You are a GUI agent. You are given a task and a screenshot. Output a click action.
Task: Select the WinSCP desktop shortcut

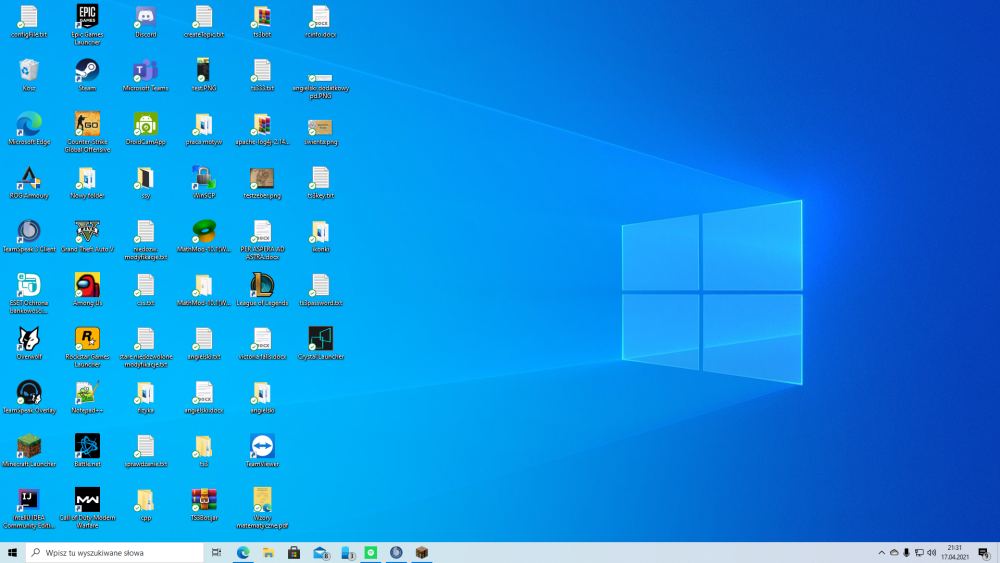(204, 179)
